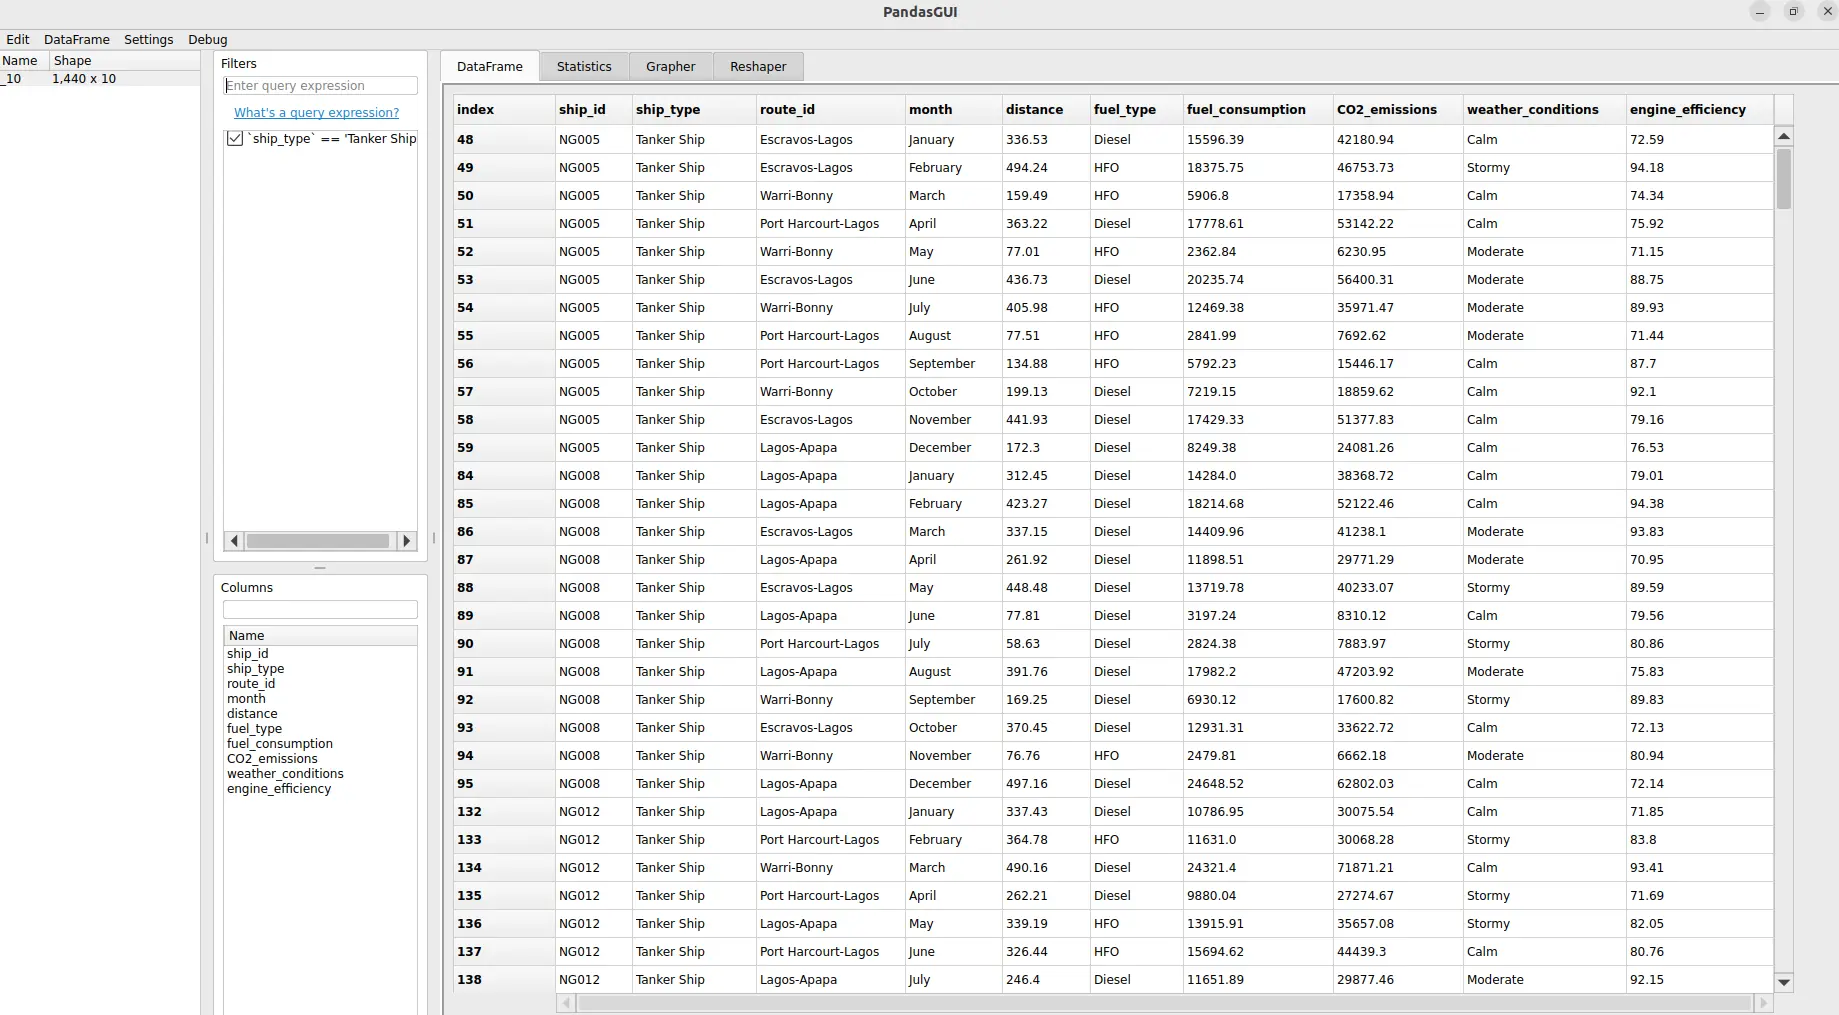The image size is (1839, 1015).
Task: Select weather_conditions in the Columns list
Action: [x=285, y=774]
